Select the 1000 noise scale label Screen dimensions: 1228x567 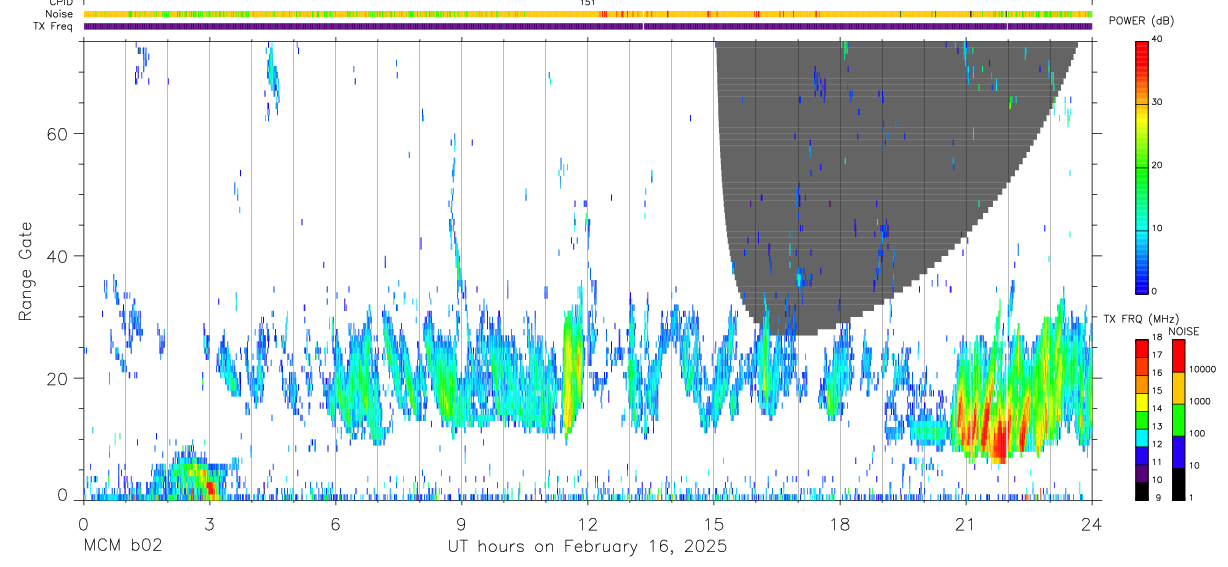tap(1200, 401)
